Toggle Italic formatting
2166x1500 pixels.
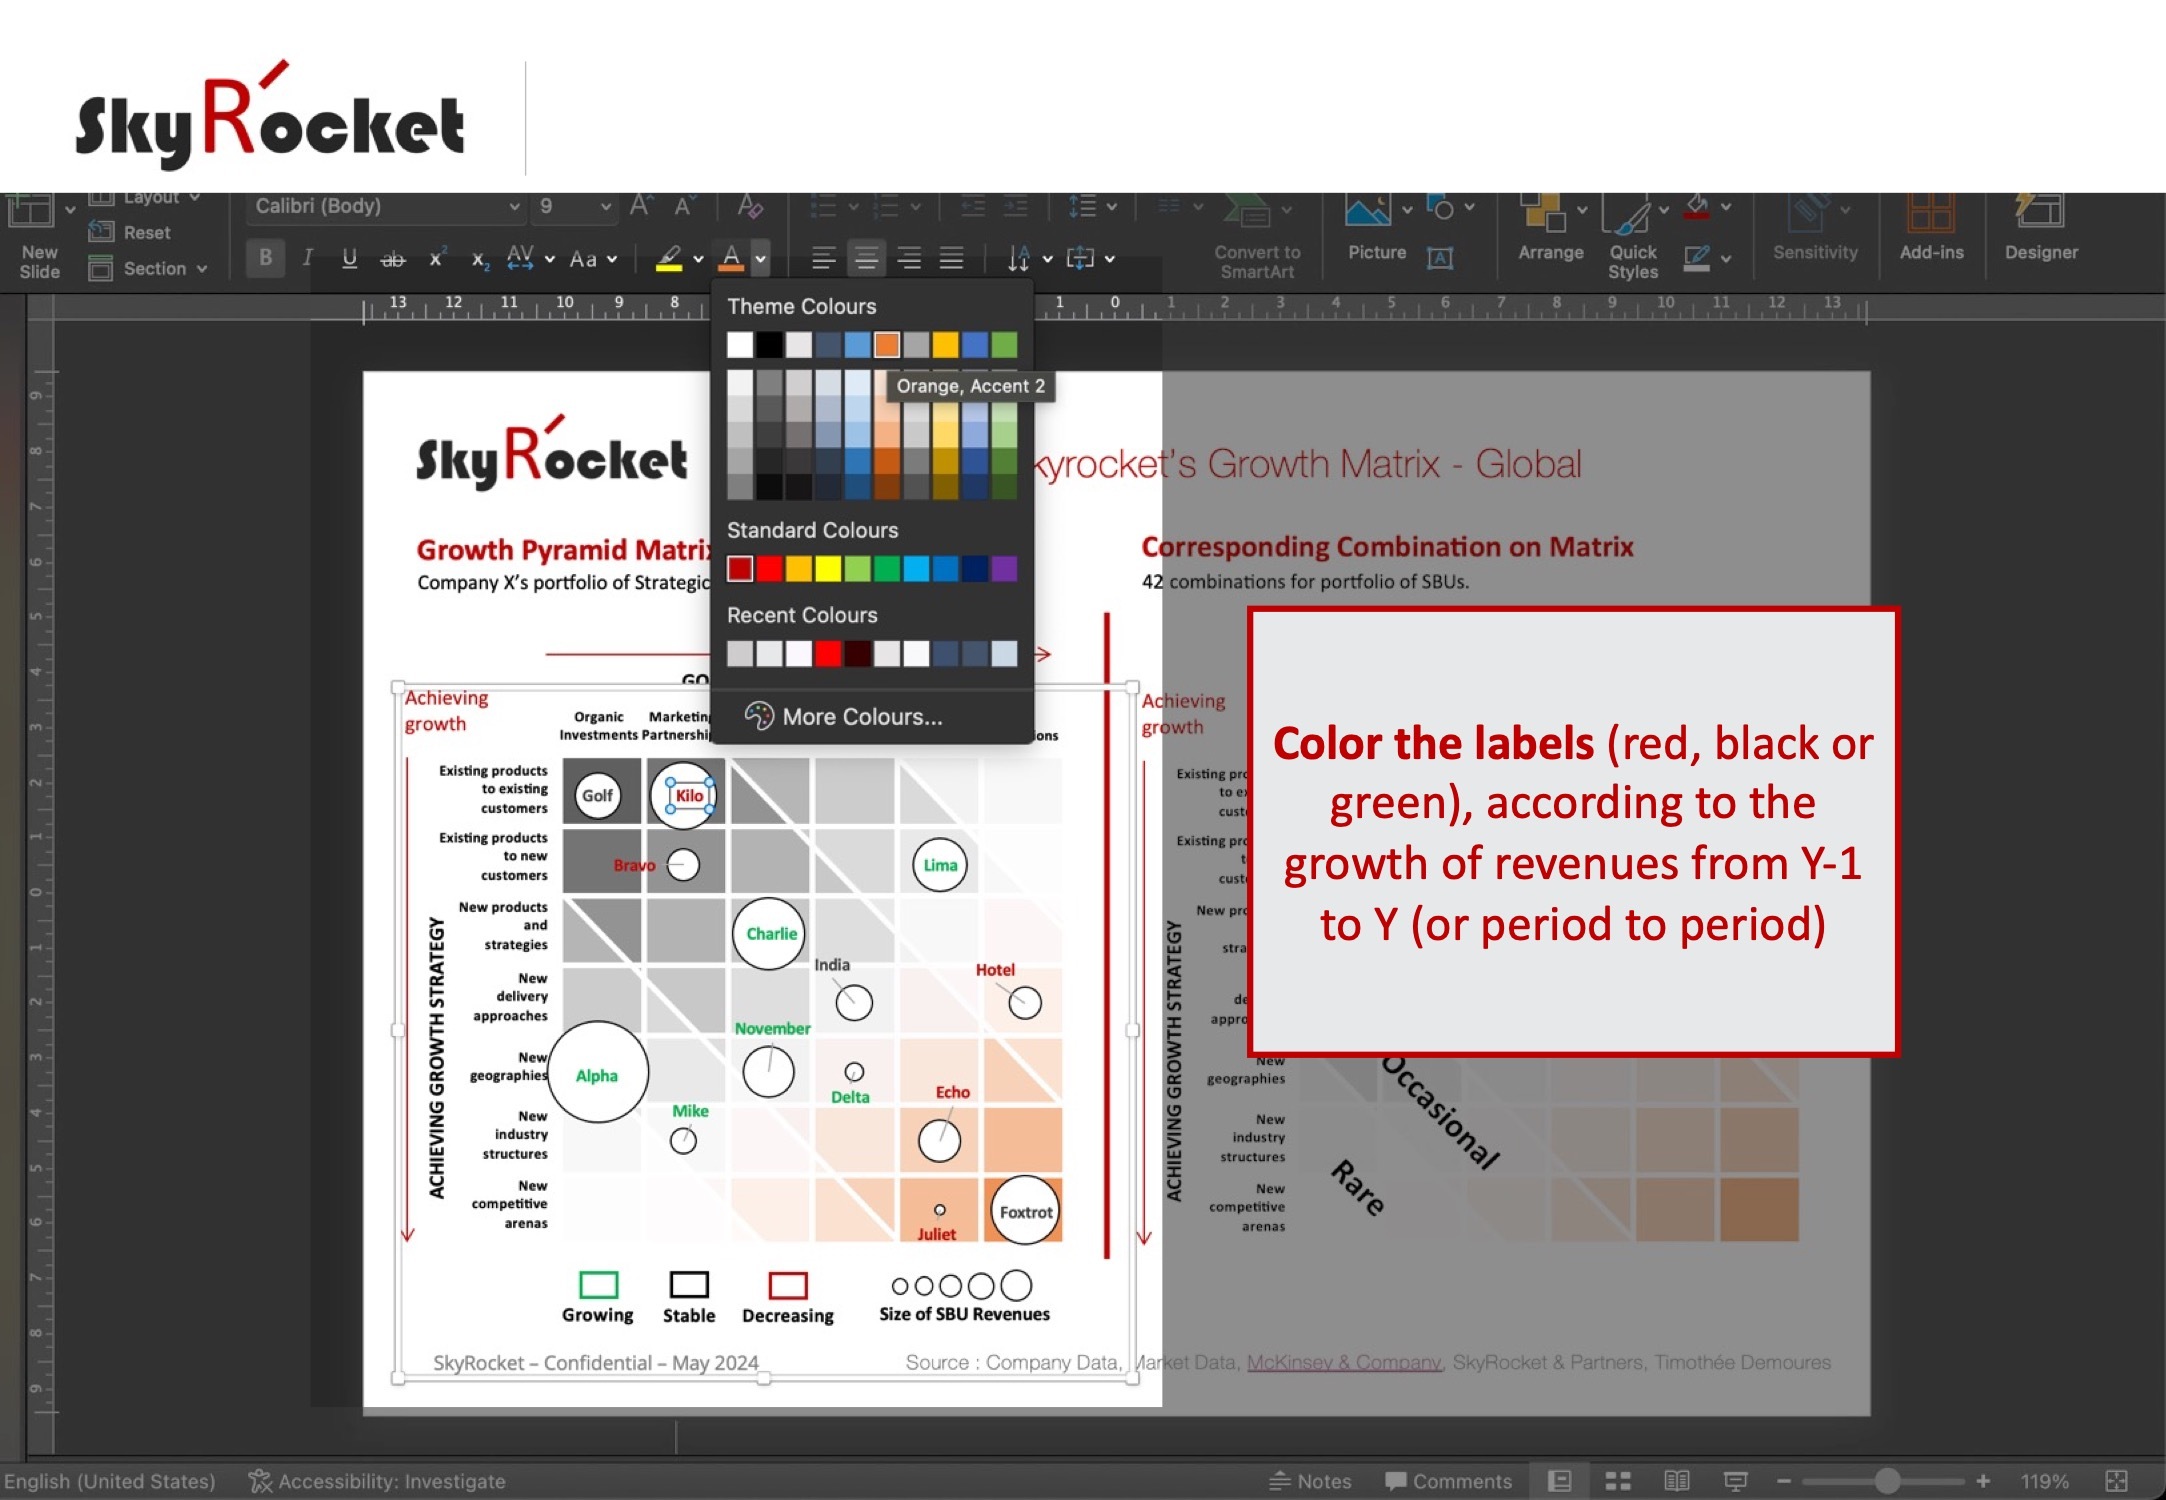click(x=308, y=258)
